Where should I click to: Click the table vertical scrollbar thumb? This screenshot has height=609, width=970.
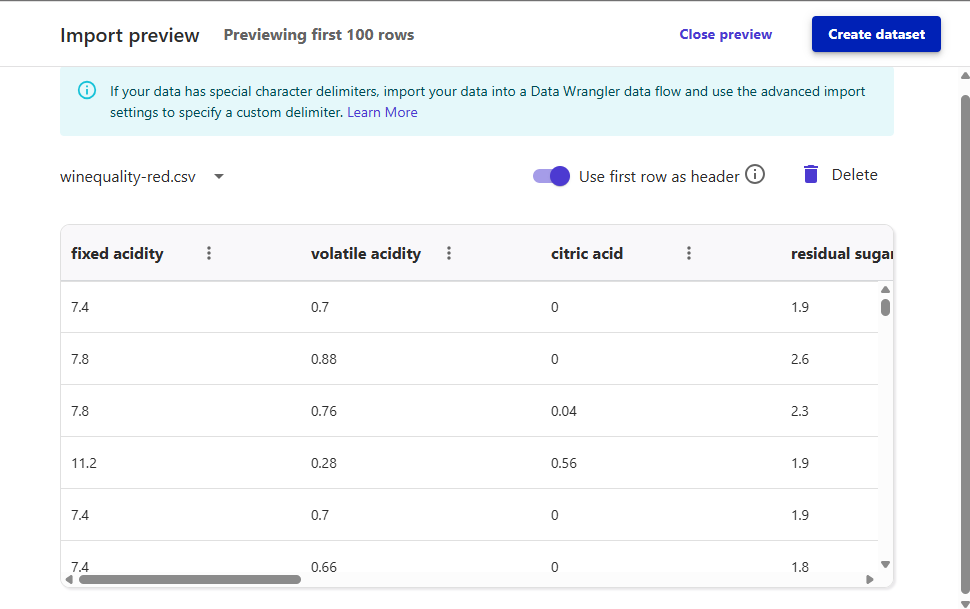(x=885, y=307)
